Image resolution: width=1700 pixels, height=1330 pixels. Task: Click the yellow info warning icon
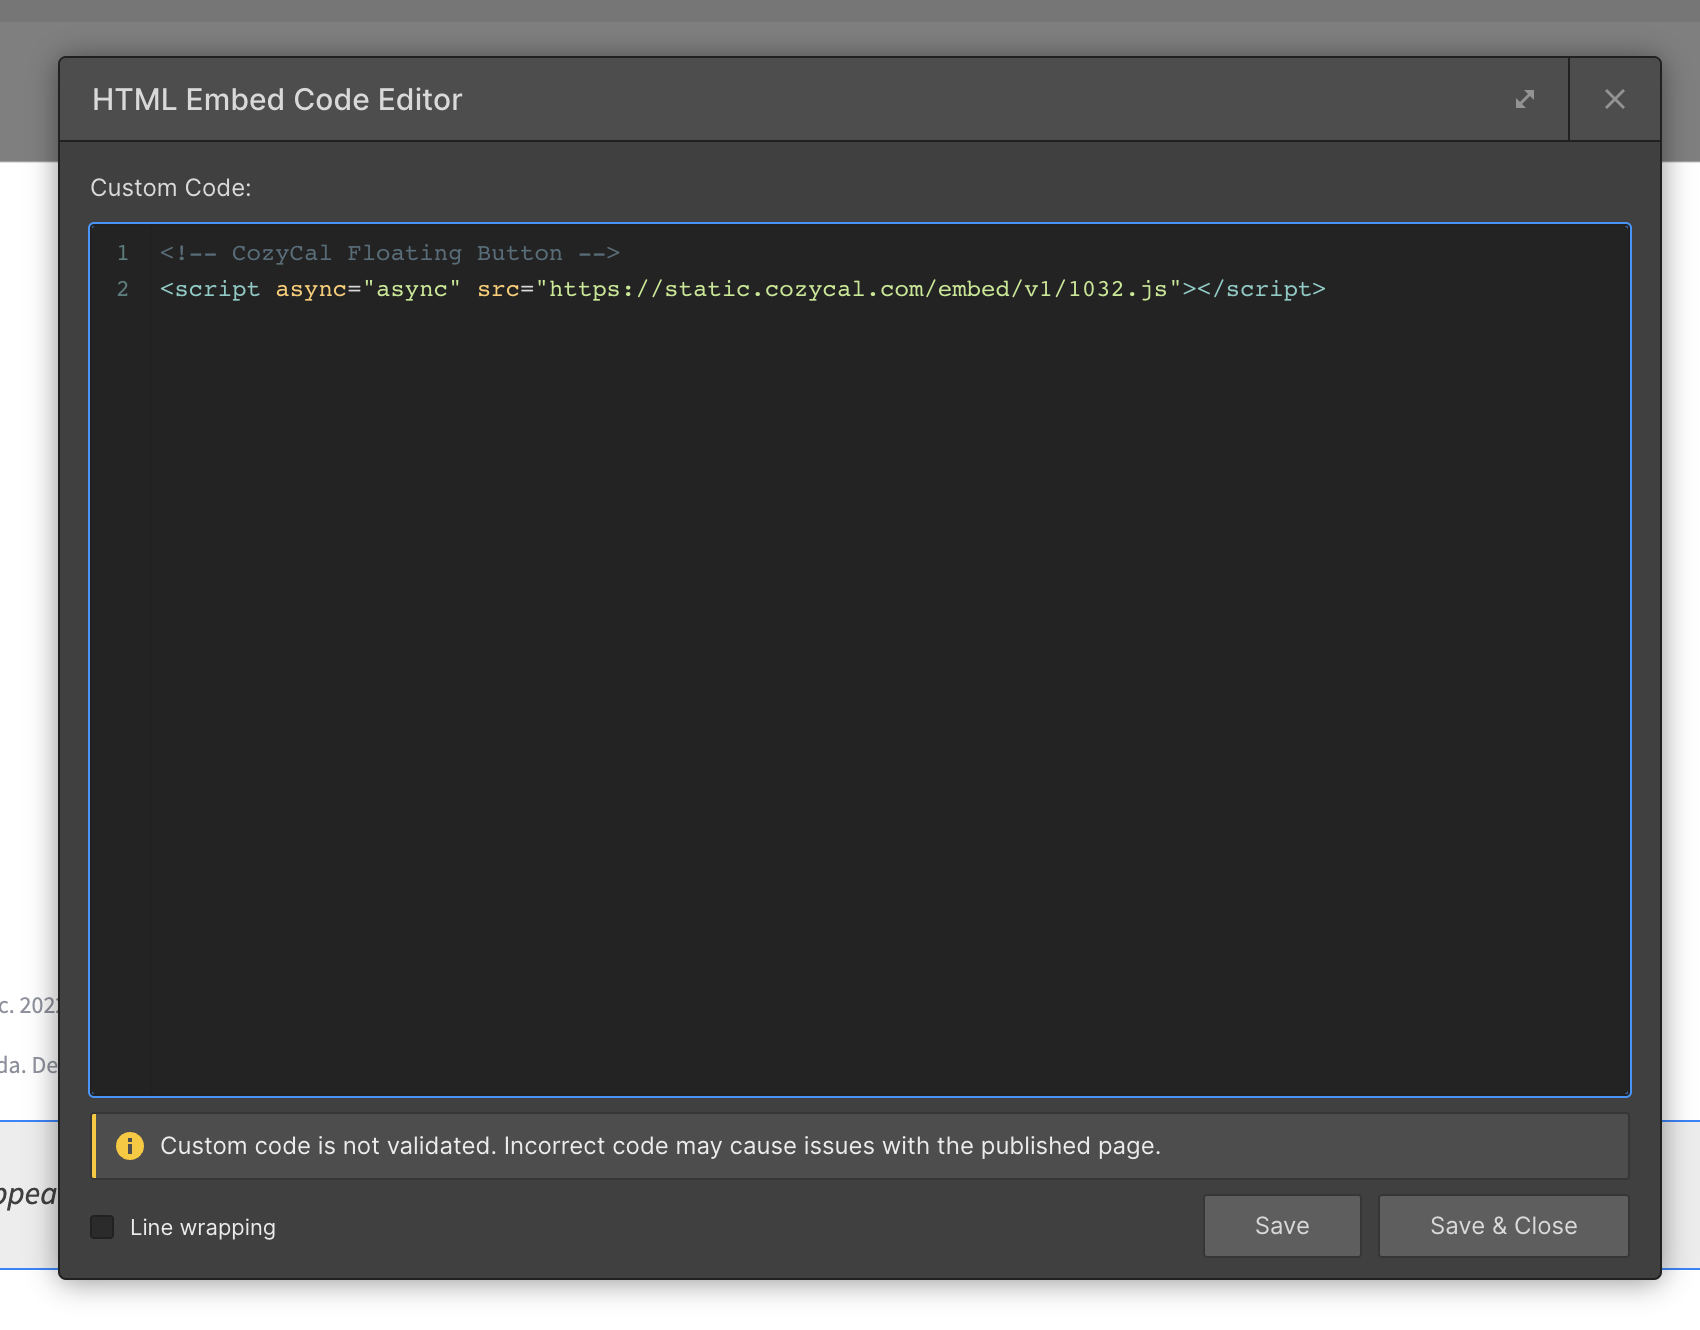(x=130, y=1146)
